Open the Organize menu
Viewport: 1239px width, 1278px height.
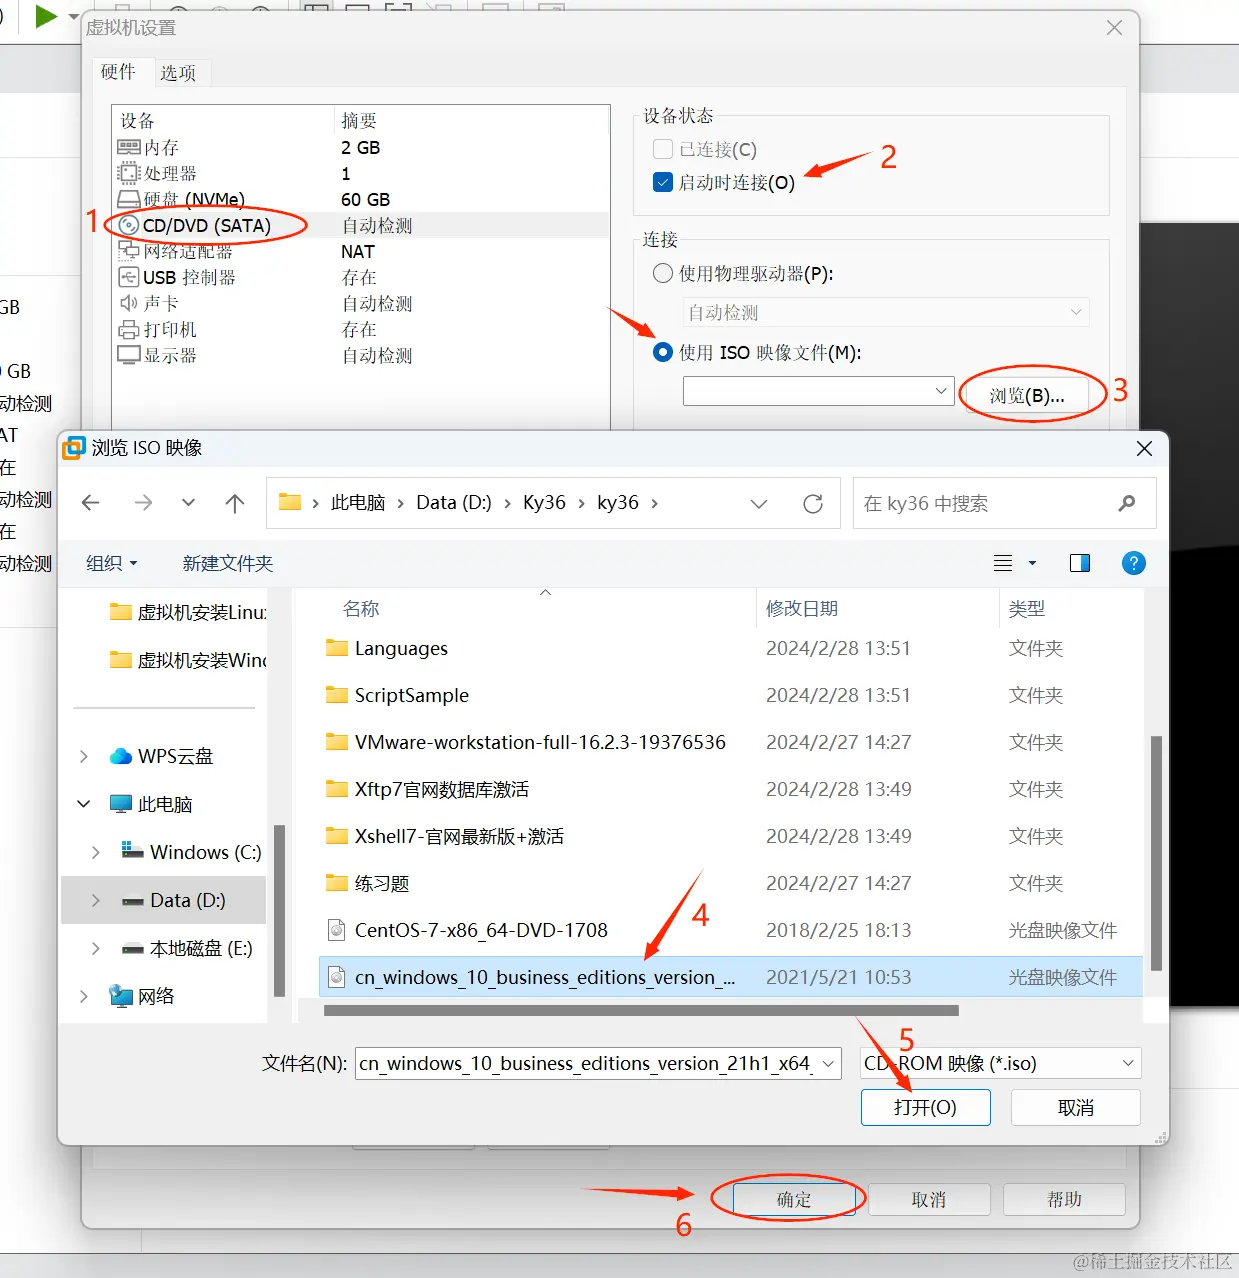111,563
